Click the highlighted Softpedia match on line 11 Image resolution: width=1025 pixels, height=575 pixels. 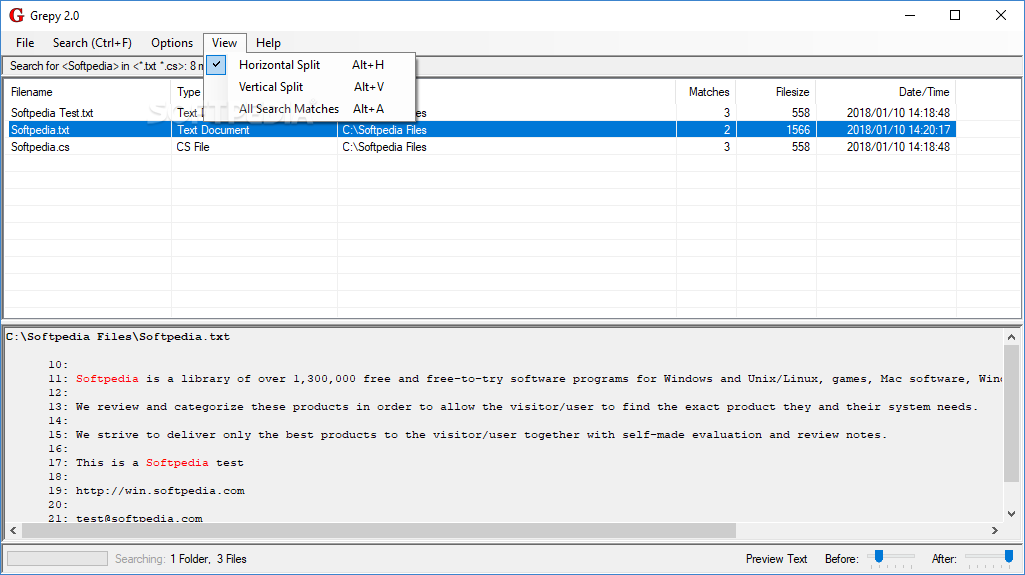[107, 379]
